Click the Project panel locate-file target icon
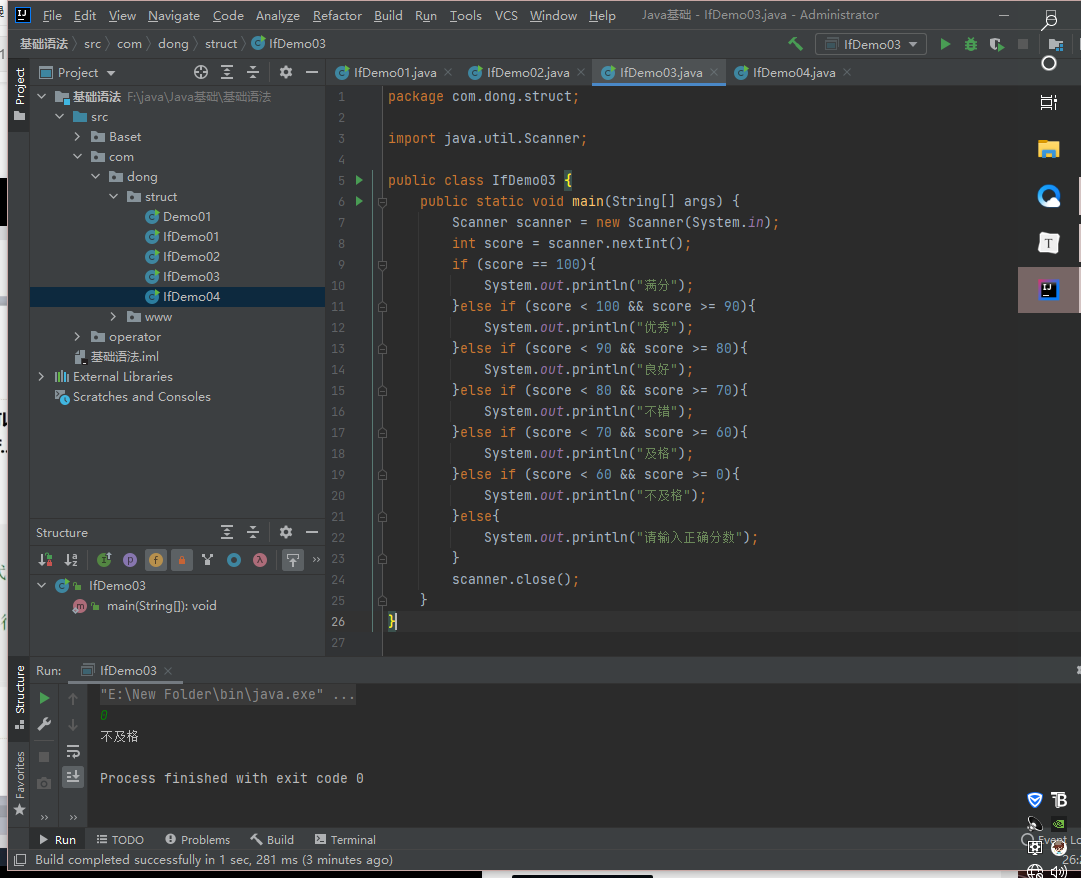The width and height of the screenshot is (1081, 878). coord(201,72)
